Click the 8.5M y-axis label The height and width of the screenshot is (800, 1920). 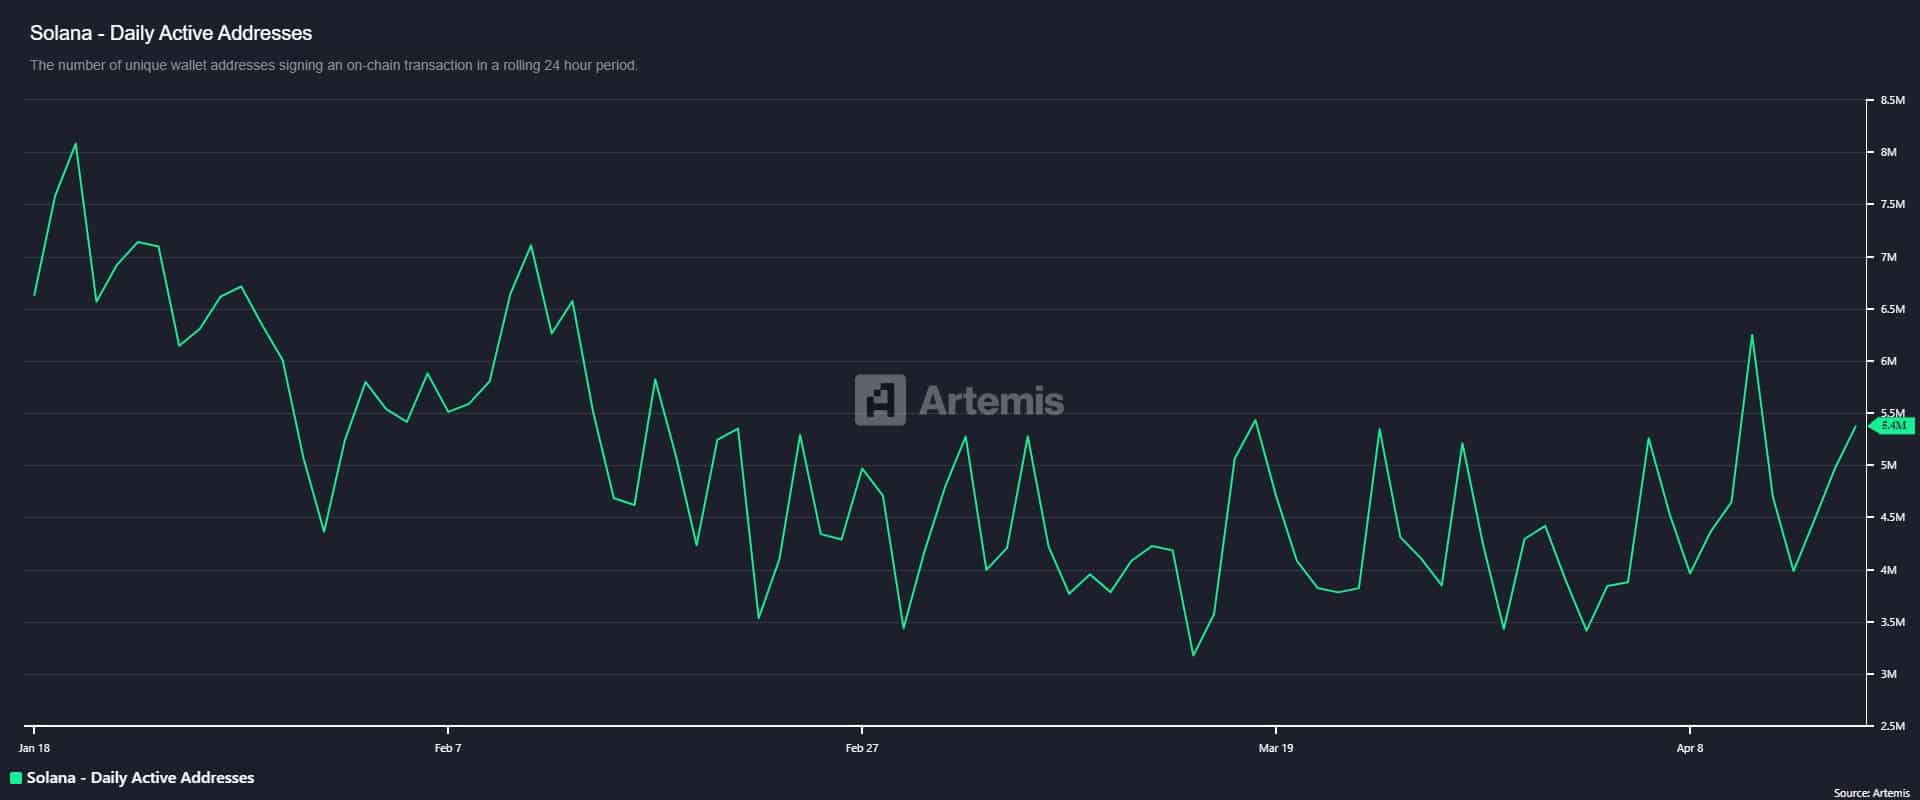tap(1892, 101)
